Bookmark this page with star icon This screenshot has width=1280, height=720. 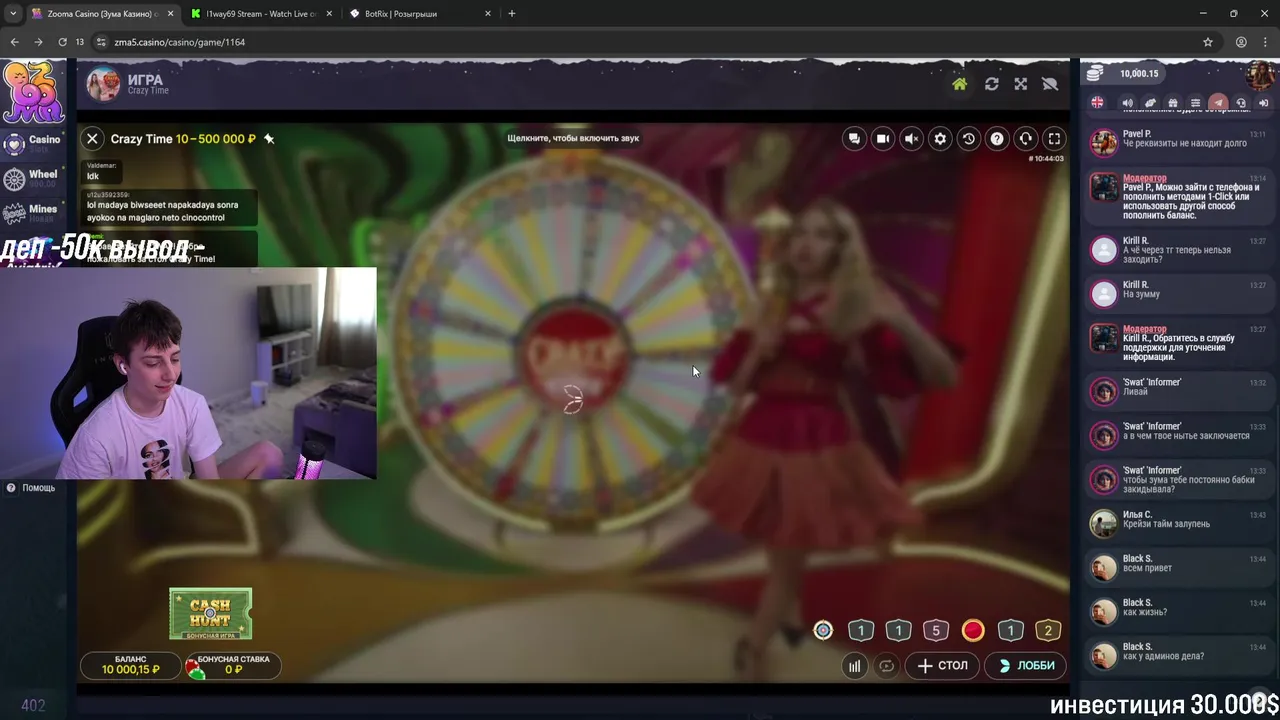(x=1208, y=42)
